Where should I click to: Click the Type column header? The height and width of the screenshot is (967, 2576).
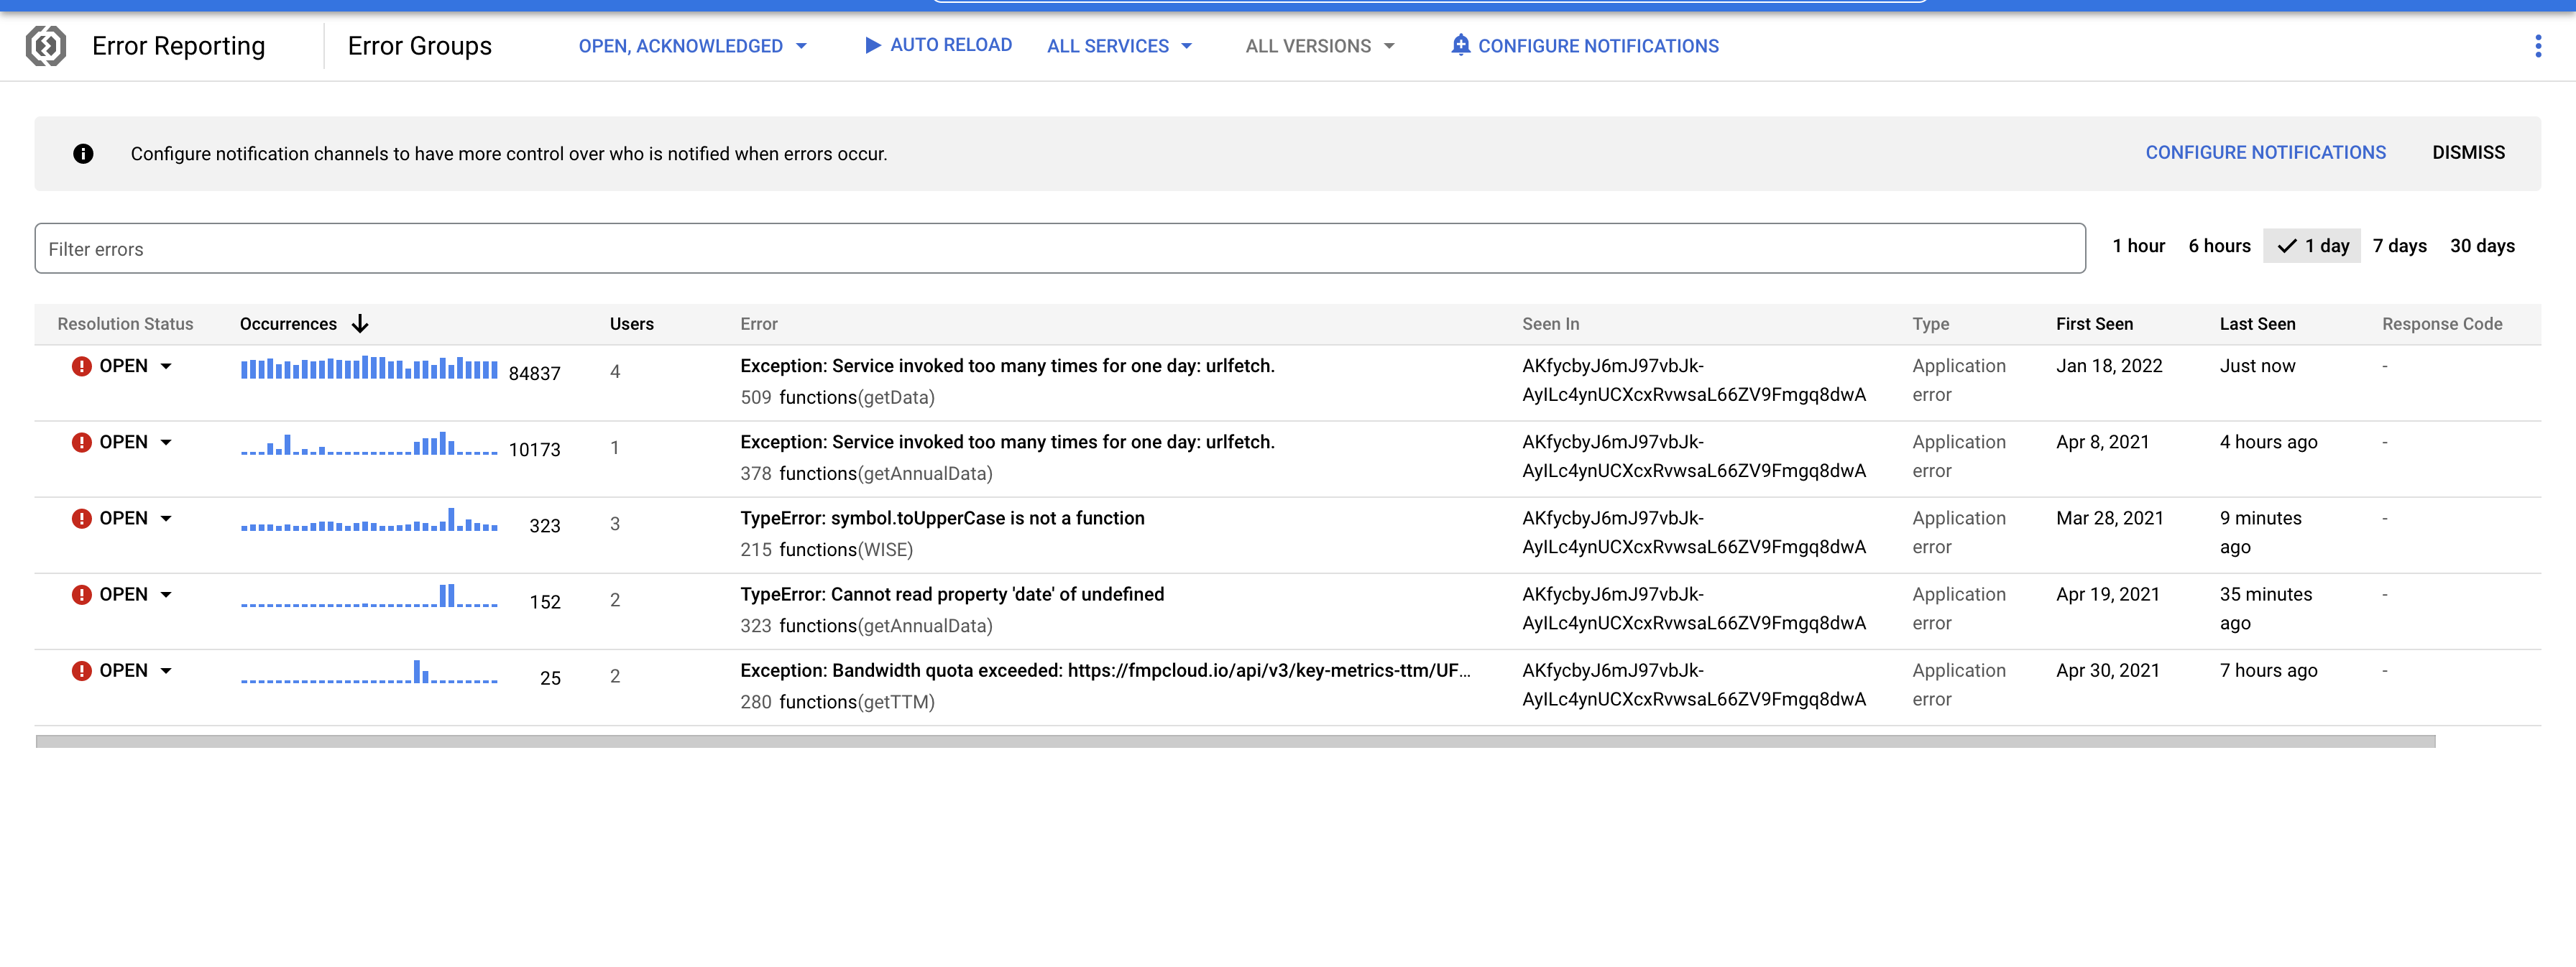[x=1930, y=324]
